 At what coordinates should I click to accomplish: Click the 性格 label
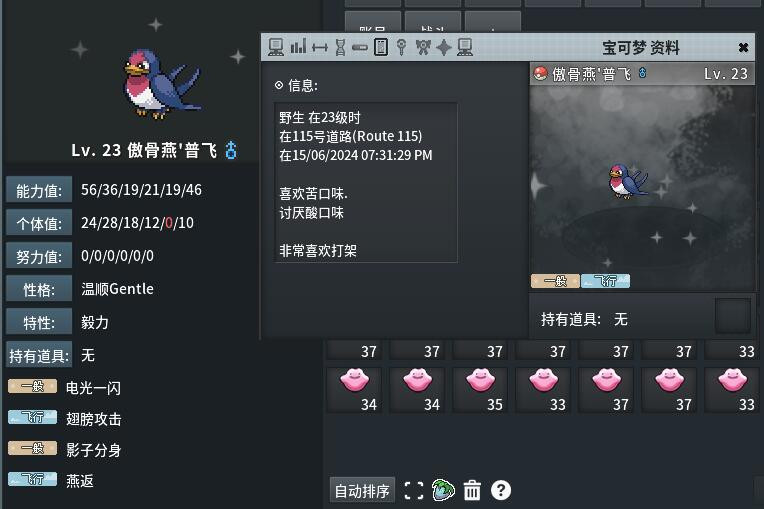pyautogui.click(x=39, y=290)
